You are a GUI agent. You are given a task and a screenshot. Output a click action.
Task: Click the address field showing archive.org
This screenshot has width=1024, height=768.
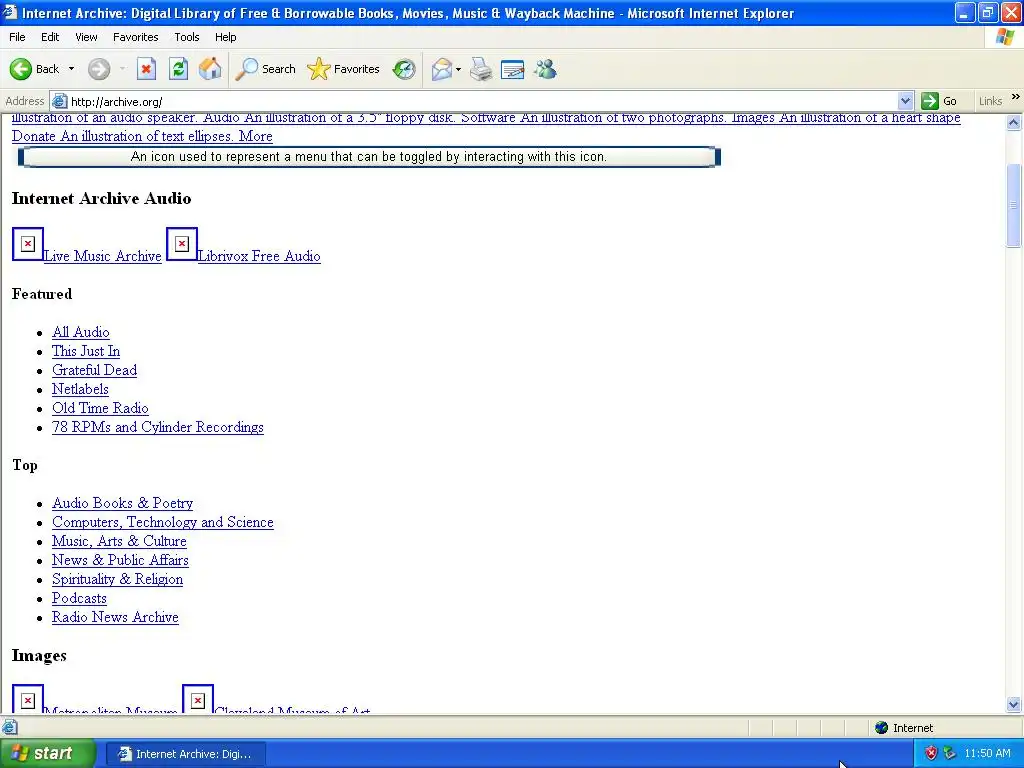tap(482, 101)
